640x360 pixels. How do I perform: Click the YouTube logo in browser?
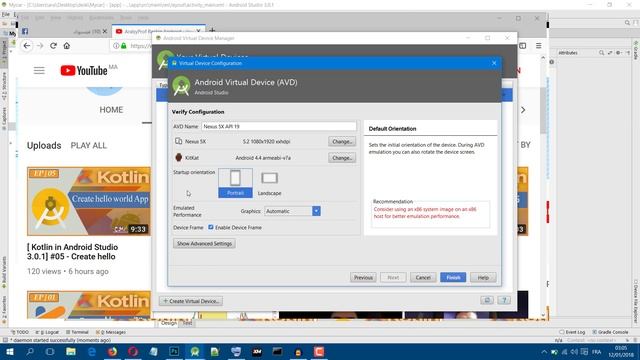84,71
